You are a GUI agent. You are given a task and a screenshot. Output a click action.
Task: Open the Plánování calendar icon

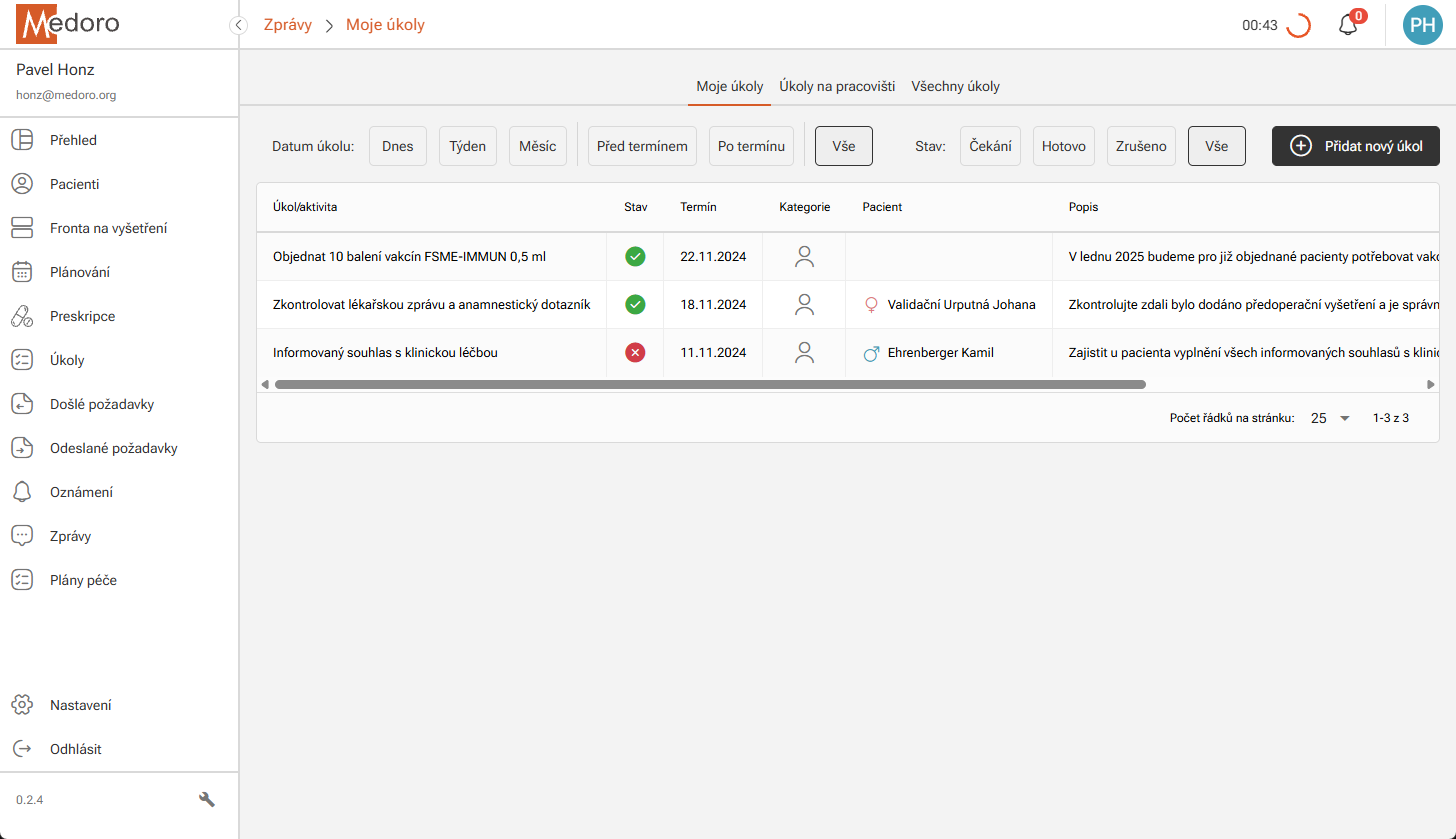(22, 272)
